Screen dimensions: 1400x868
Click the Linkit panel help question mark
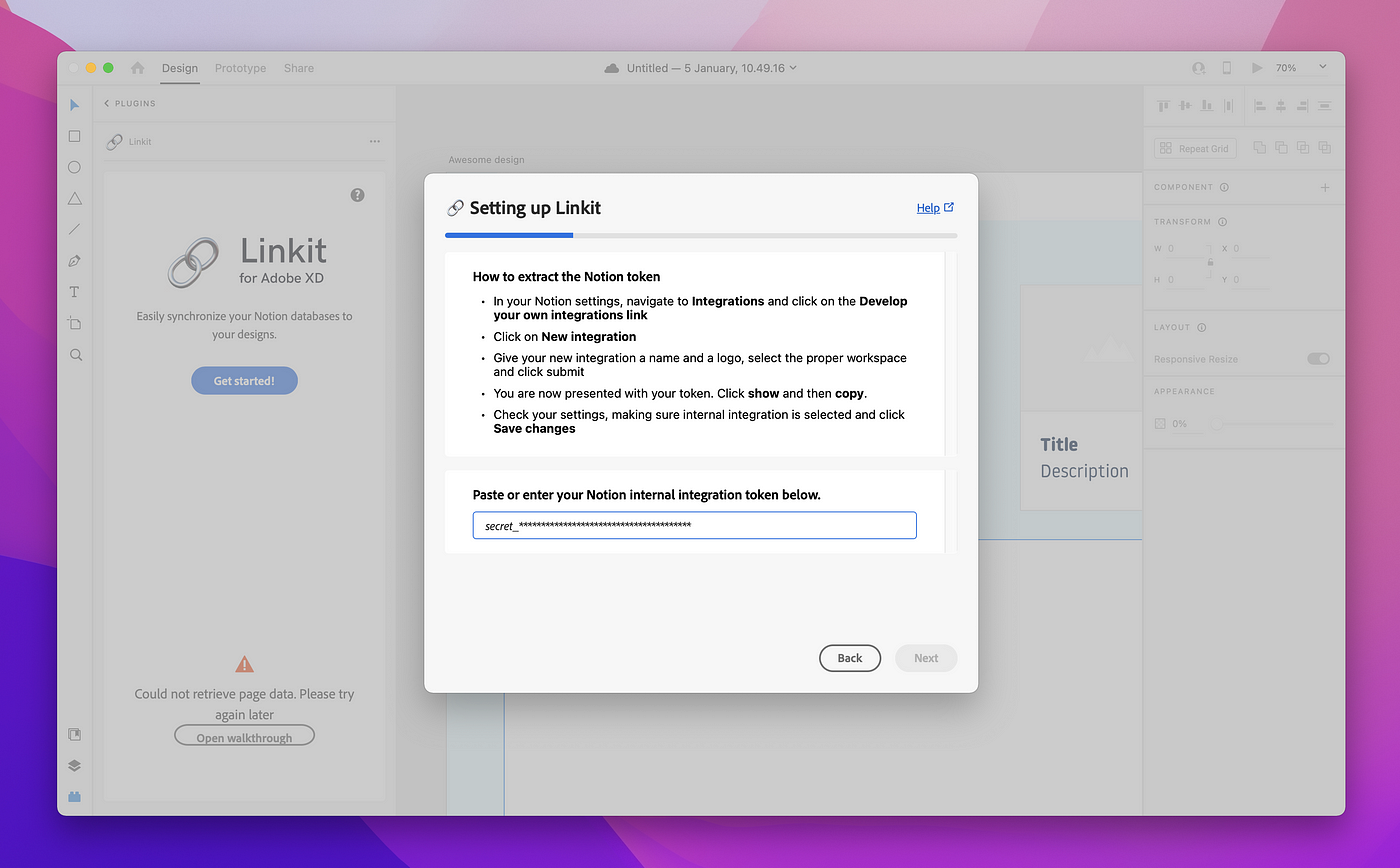358,195
